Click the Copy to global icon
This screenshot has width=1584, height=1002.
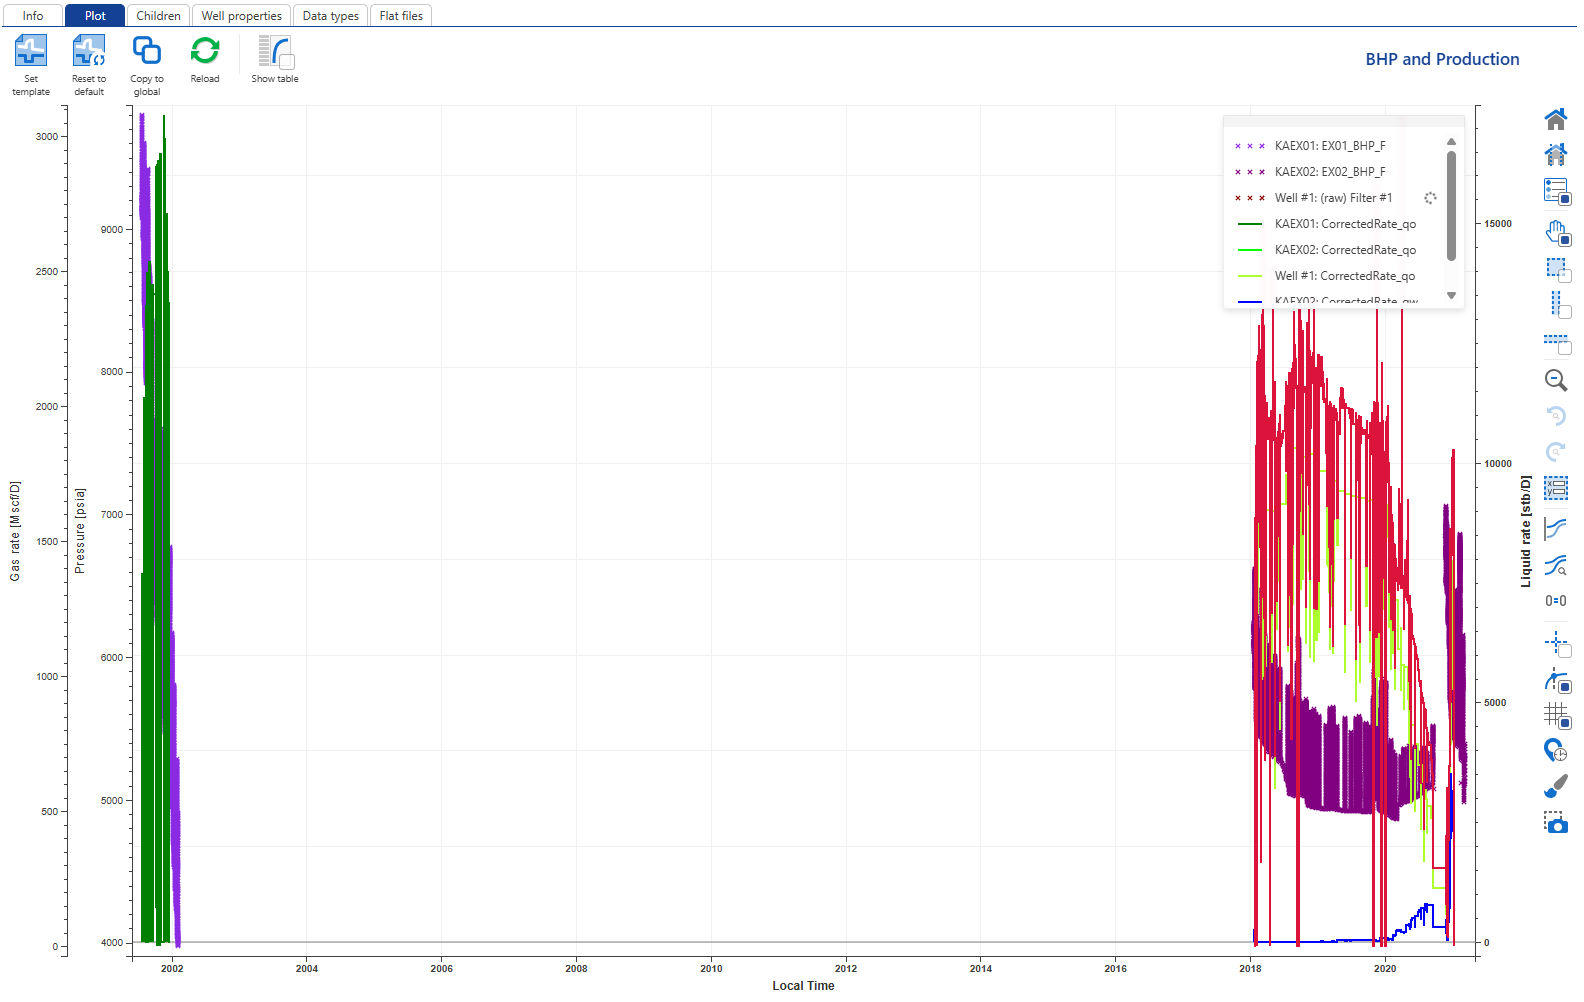[x=147, y=52]
